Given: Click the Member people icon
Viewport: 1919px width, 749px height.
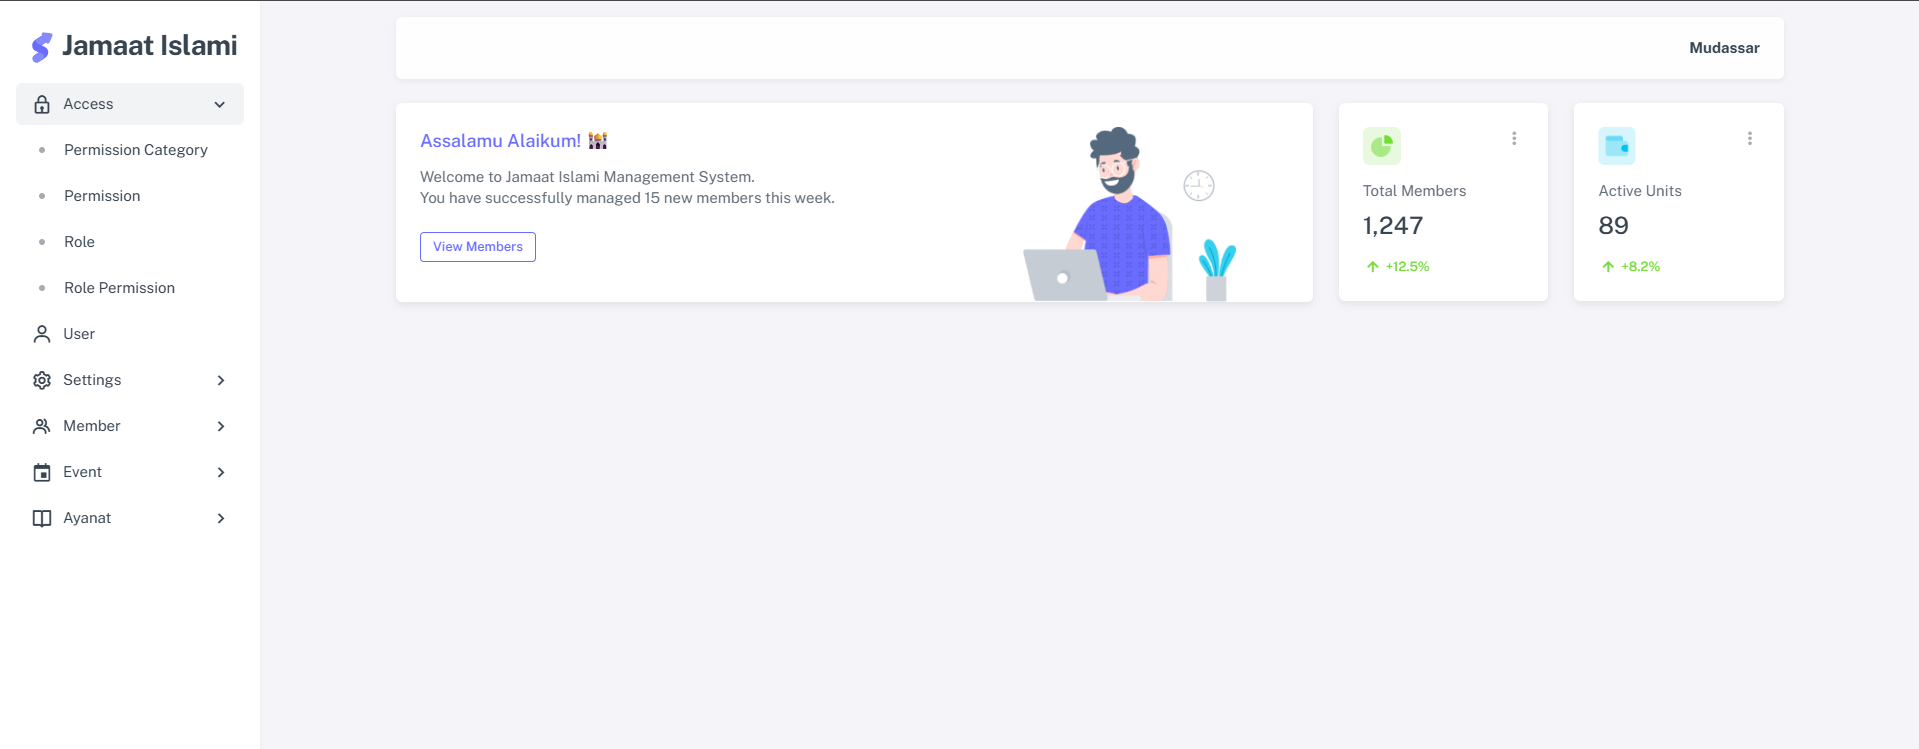Looking at the screenshot, I should [42, 426].
